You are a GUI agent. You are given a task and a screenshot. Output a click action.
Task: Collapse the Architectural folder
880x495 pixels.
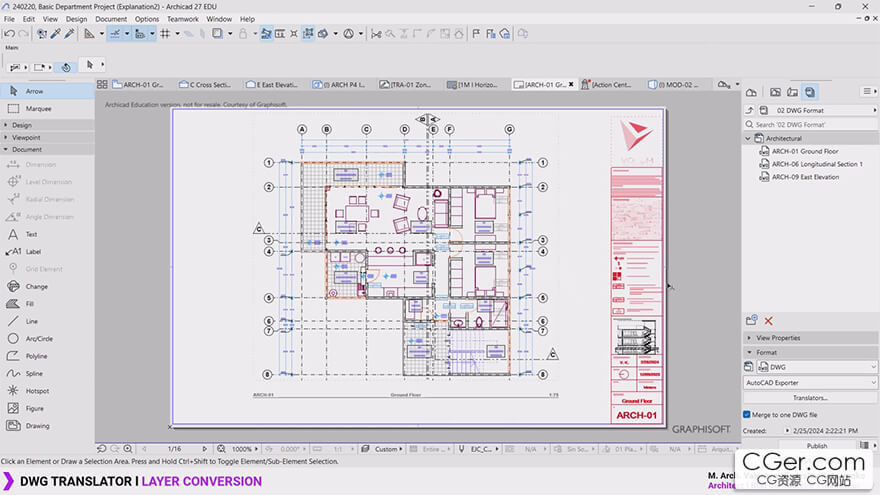pos(748,138)
